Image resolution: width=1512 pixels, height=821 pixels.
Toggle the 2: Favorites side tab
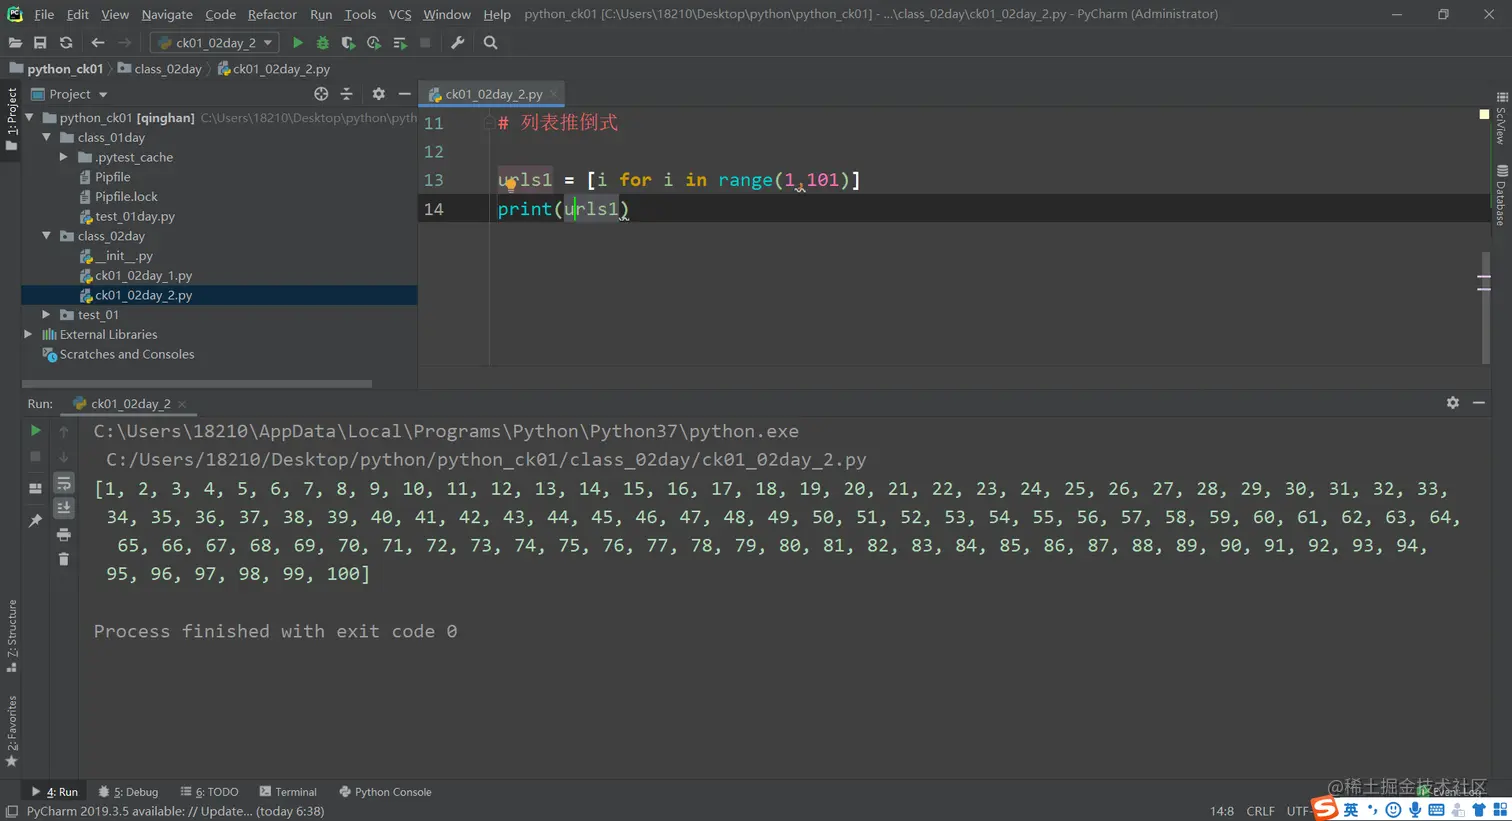pos(11,731)
